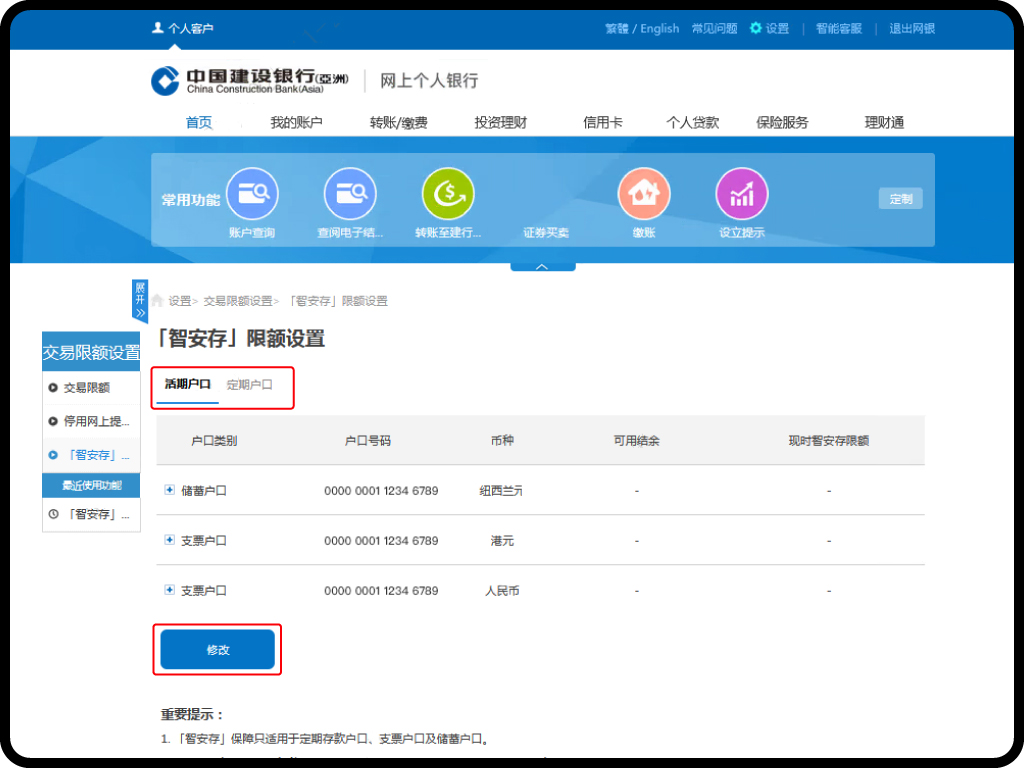The width and height of the screenshot is (1024, 768).
Task: Click the green 转账至建行 transfer icon
Action: point(448,194)
